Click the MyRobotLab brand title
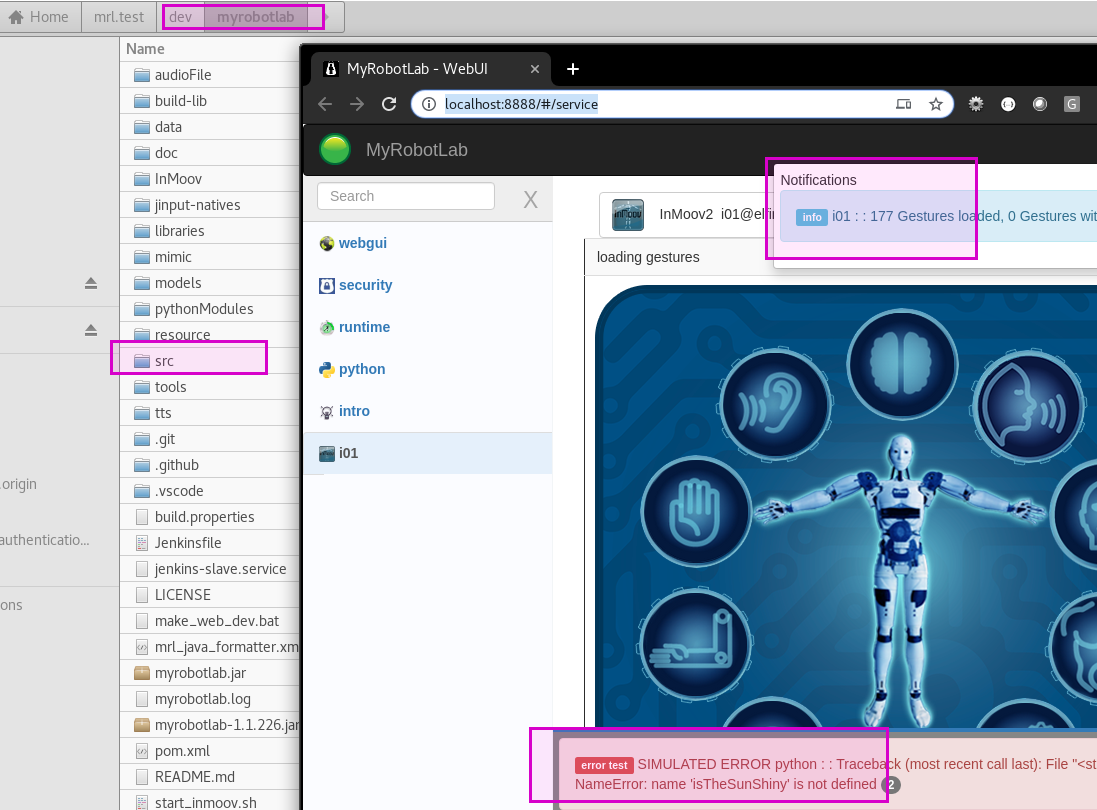Screen dimensions: 1097x810 [416, 150]
